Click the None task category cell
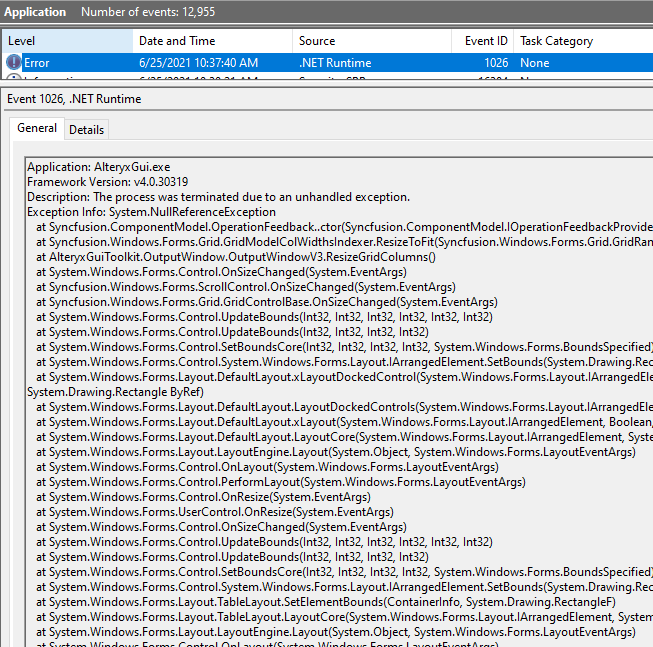Screen dimensions: 653x647 click(x=535, y=63)
